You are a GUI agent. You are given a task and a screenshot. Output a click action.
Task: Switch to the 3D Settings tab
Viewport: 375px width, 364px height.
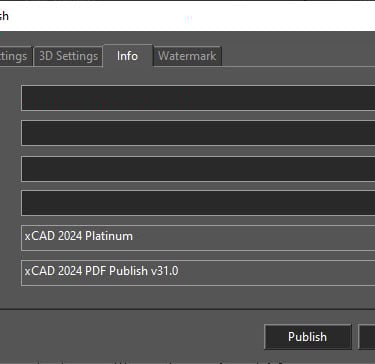[x=68, y=56]
